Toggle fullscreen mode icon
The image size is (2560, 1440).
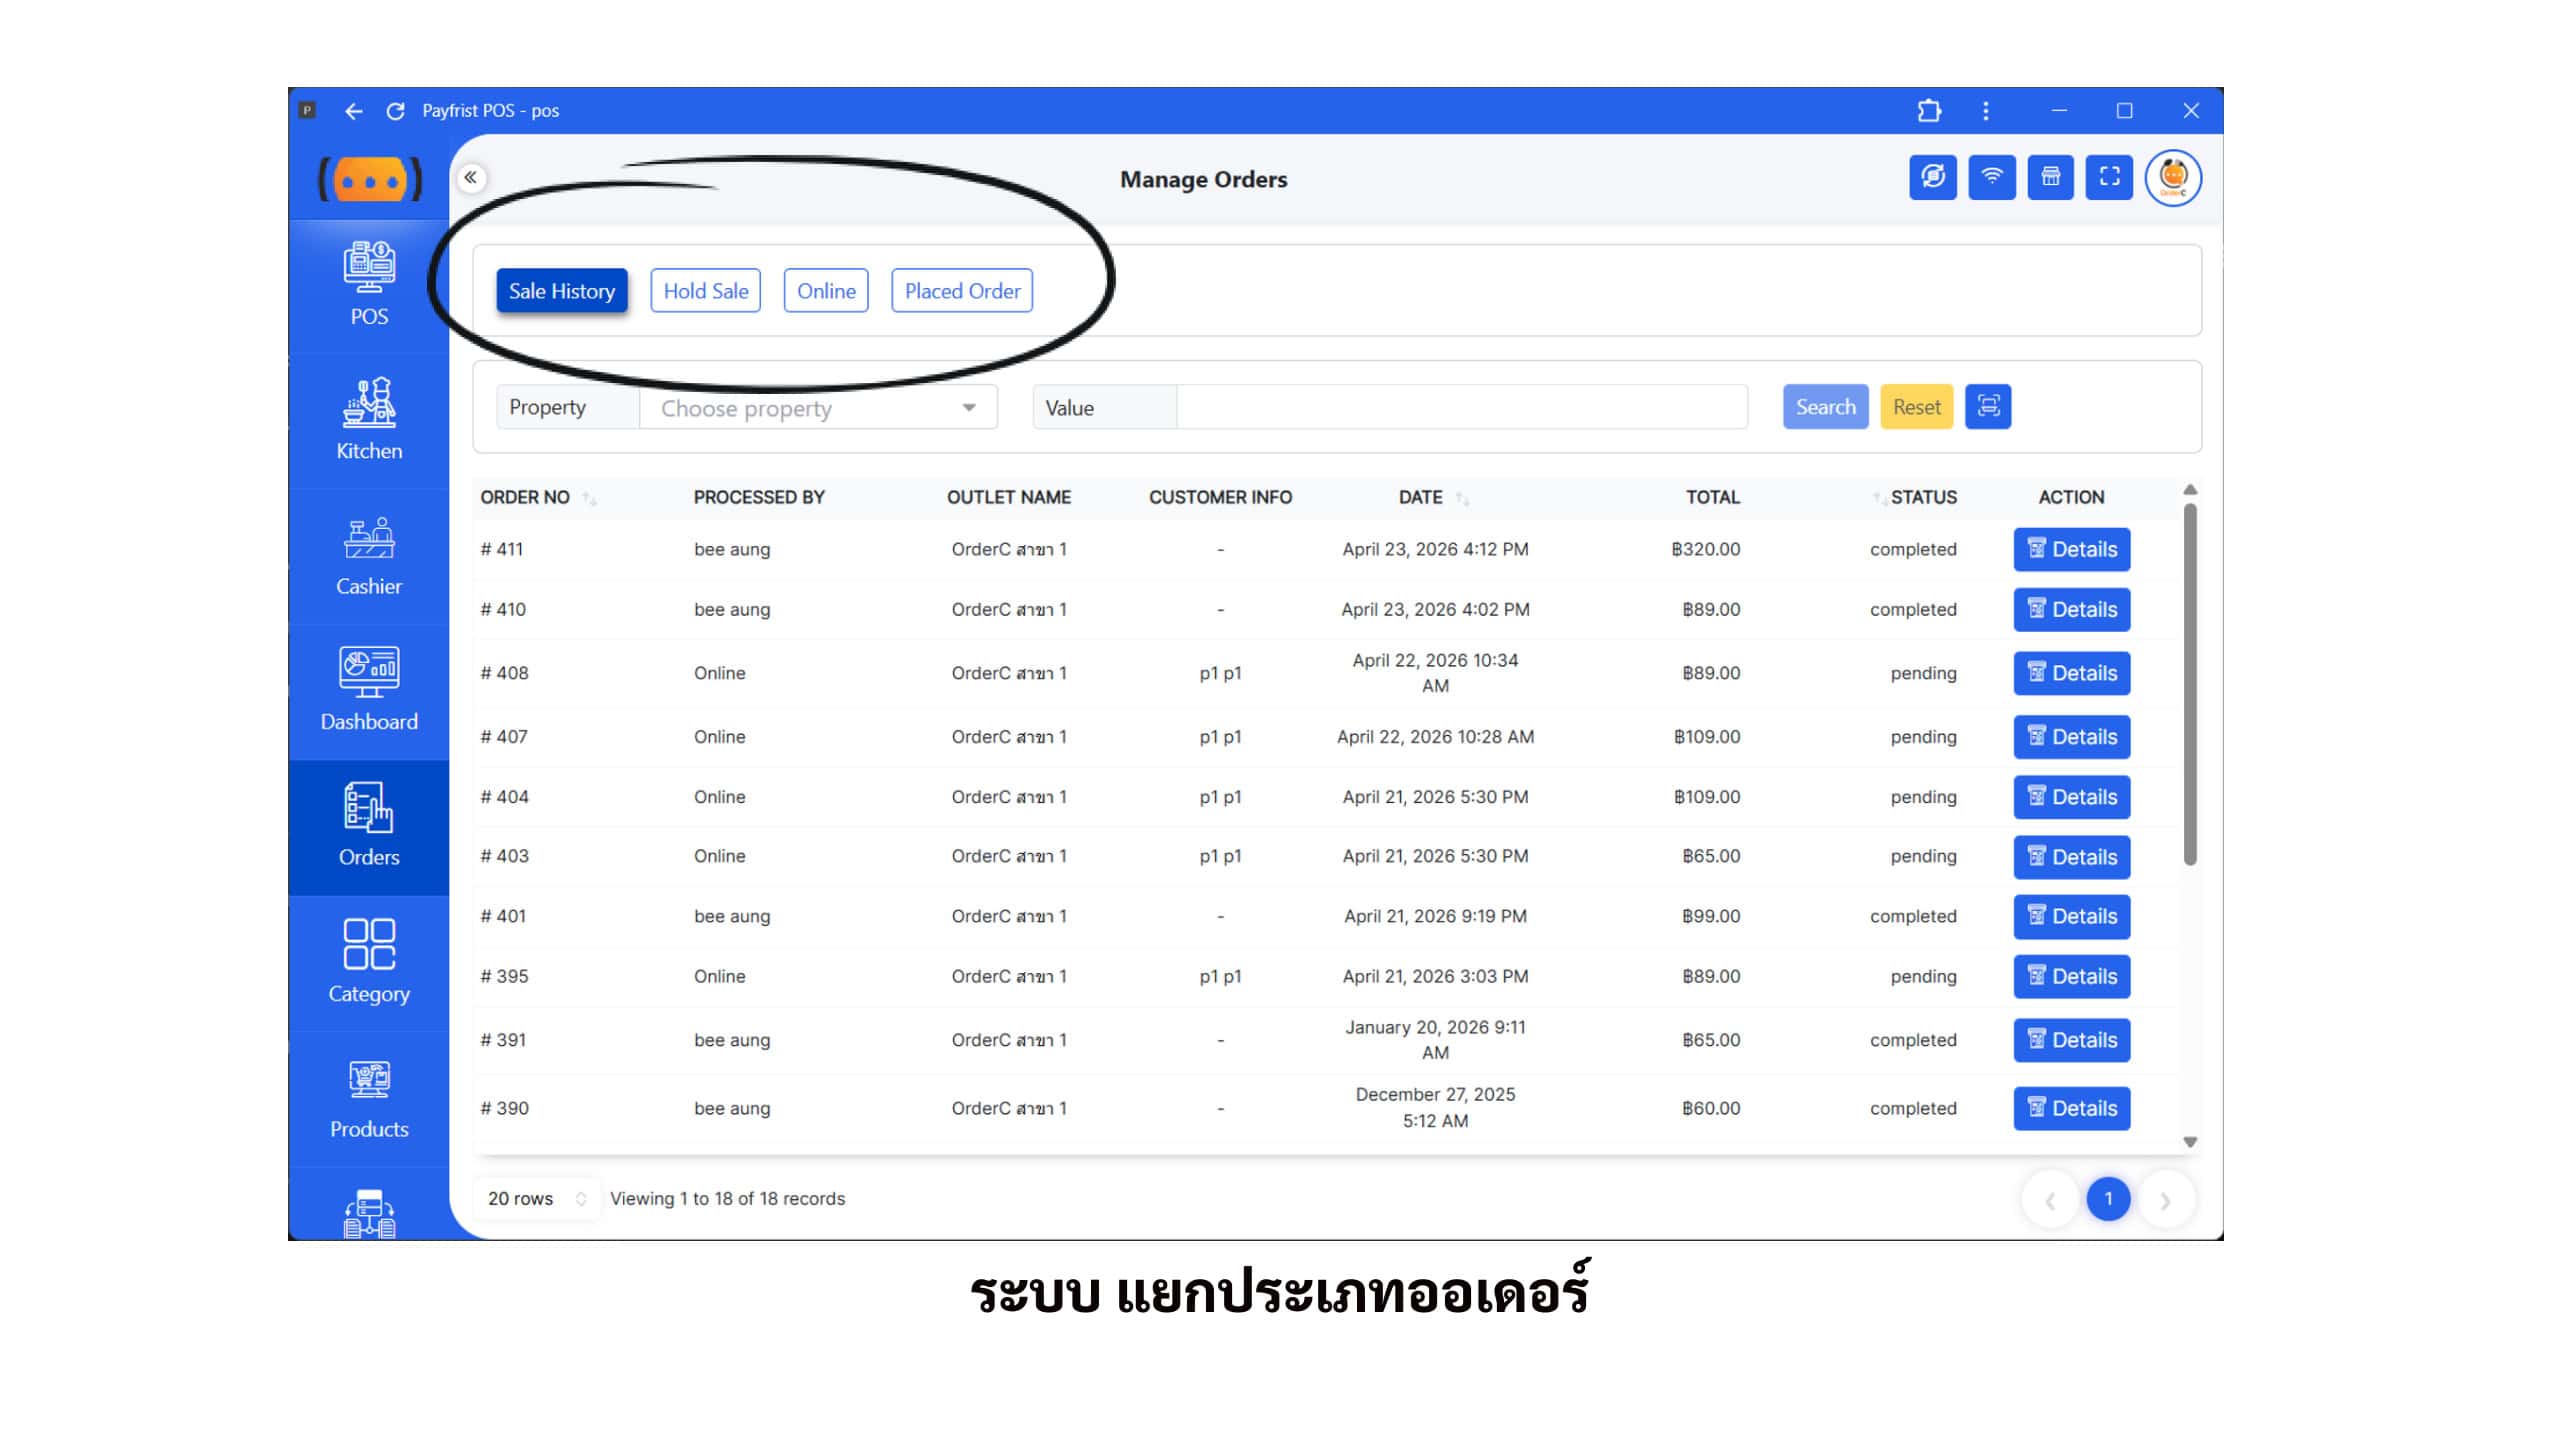click(2109, 178)
